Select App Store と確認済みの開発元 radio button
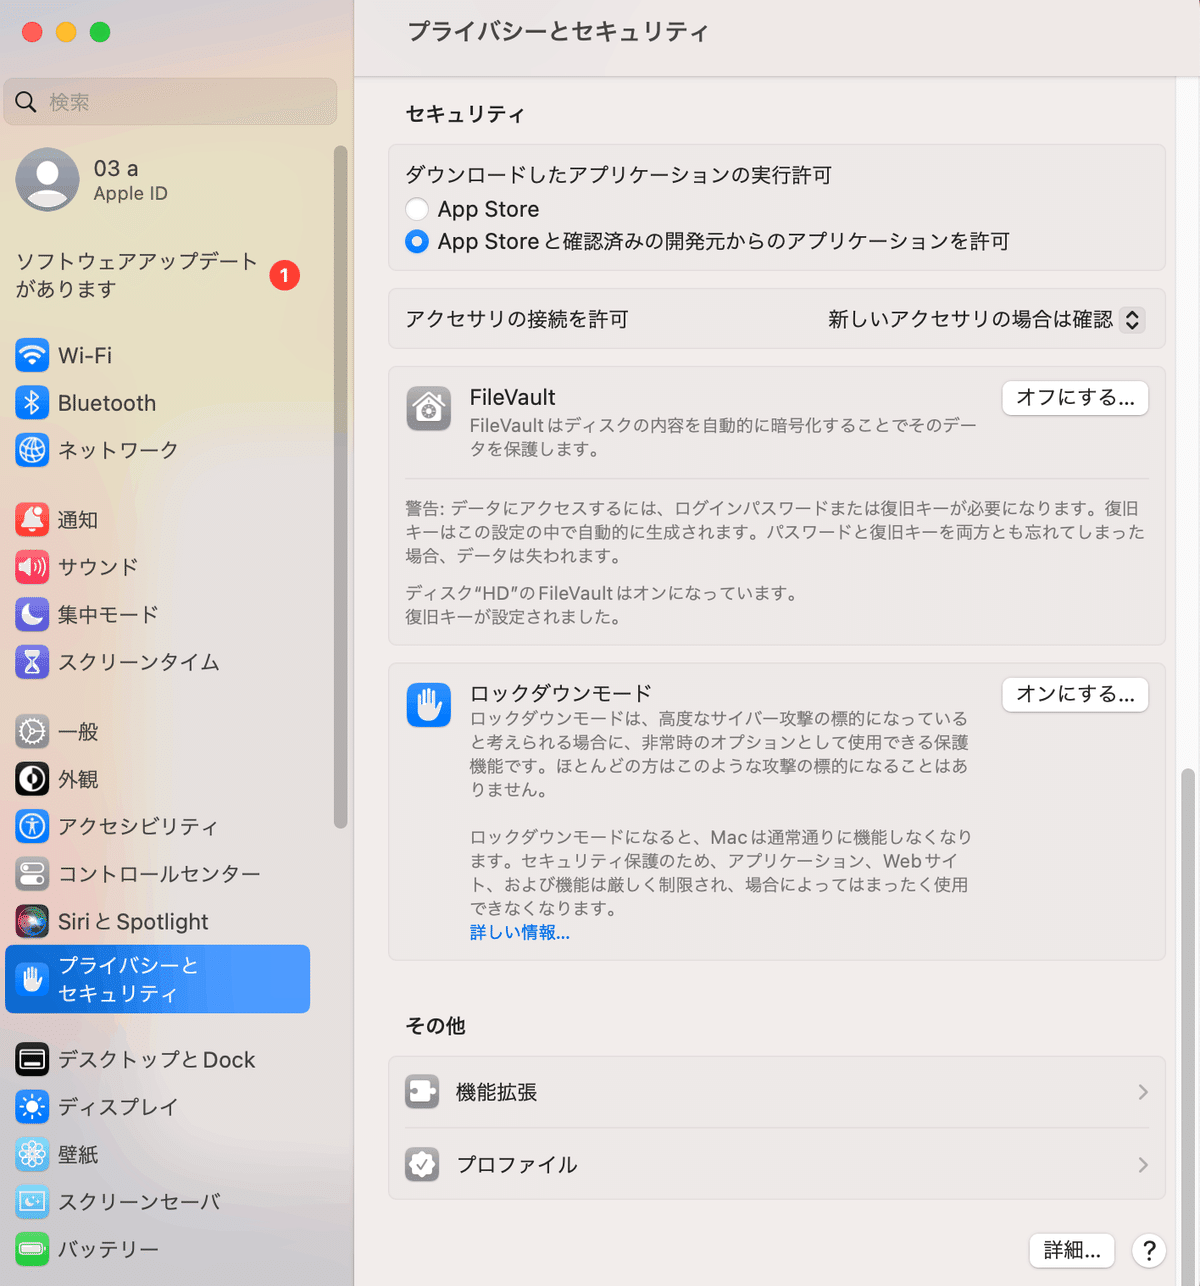1200x1286 pixels. tap(417, 241)
